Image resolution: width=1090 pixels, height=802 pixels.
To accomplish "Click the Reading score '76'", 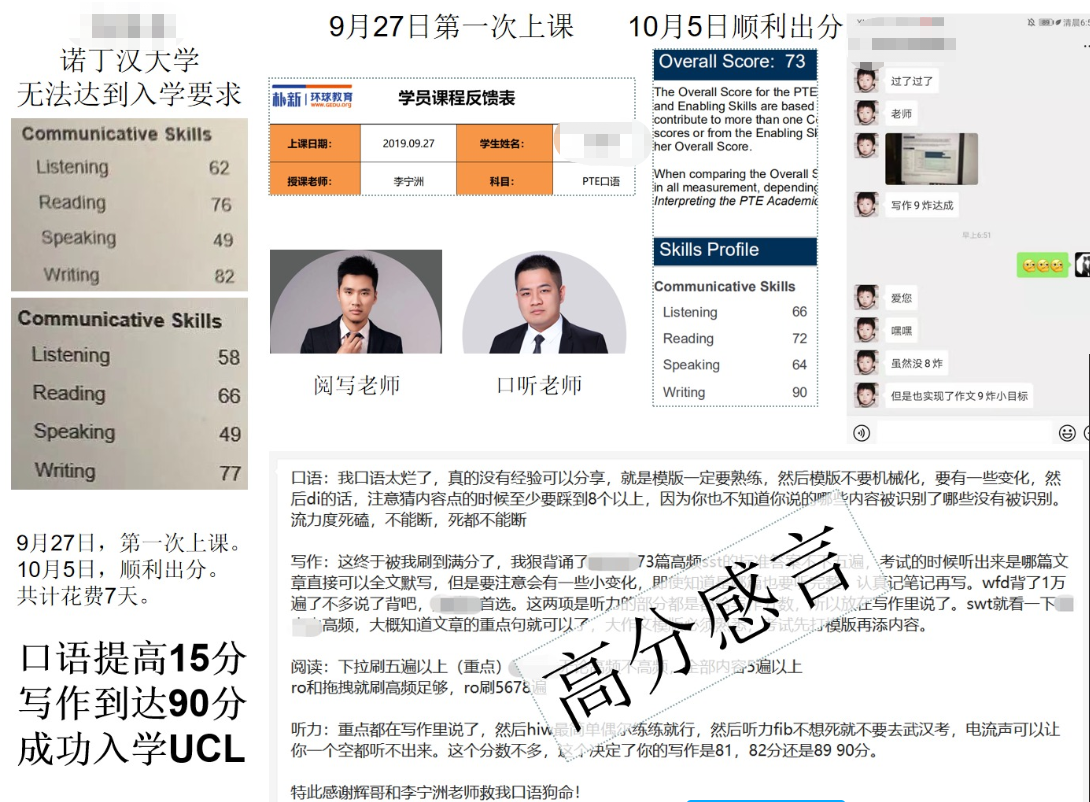I will (x=221, y=204).
